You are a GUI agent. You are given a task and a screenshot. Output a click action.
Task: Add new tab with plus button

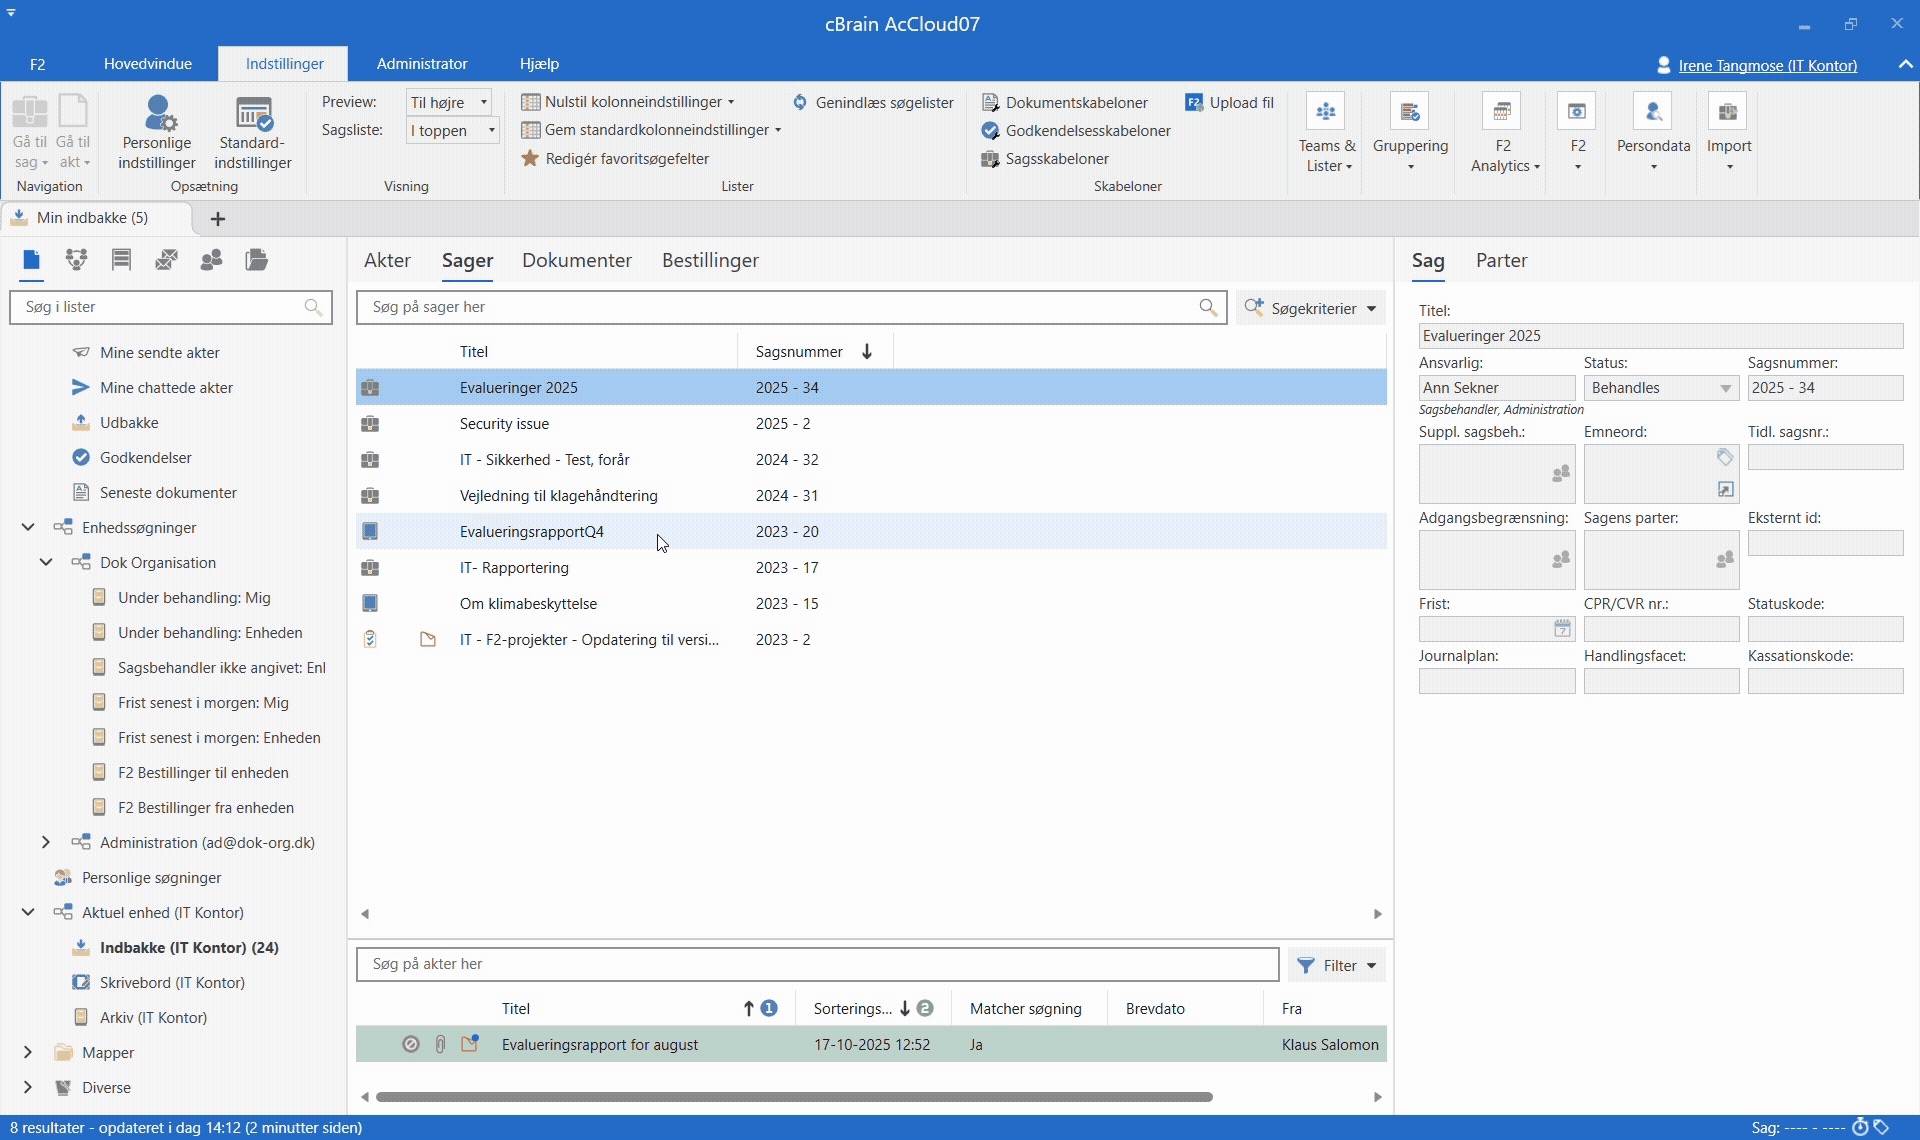tap(218, 219)
